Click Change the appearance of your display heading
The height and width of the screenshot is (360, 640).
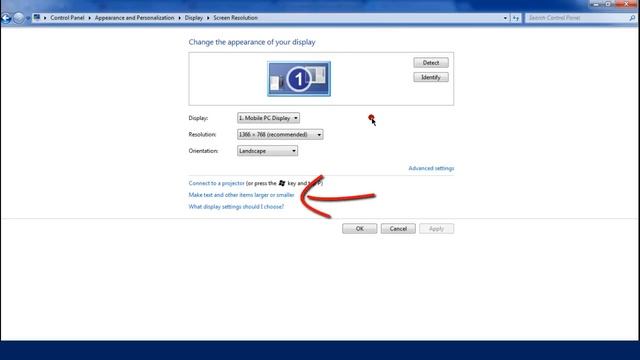252,42
